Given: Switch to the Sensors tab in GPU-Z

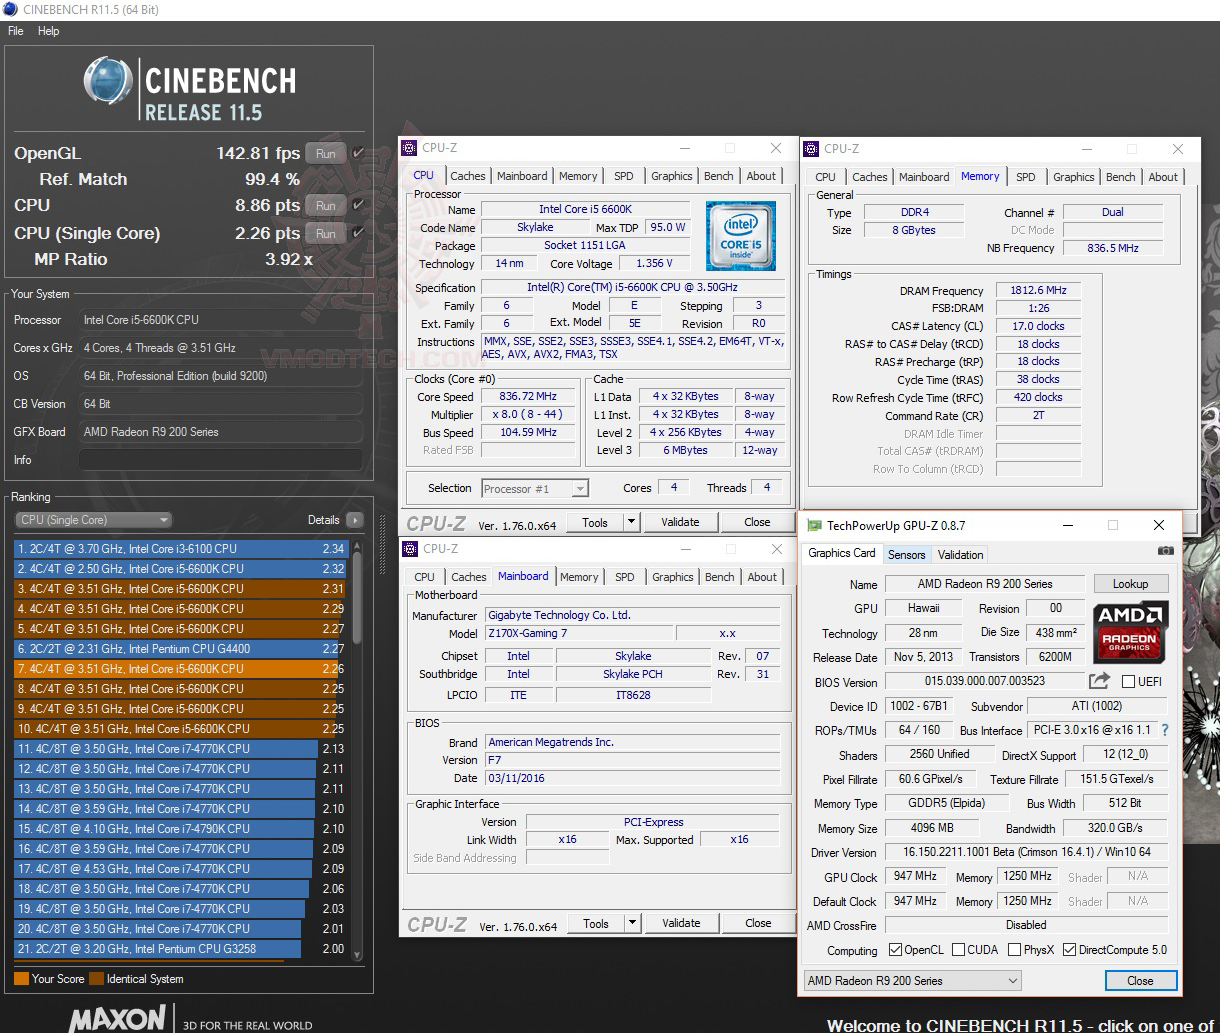Looking at the screenshot, I should (907, 555).
